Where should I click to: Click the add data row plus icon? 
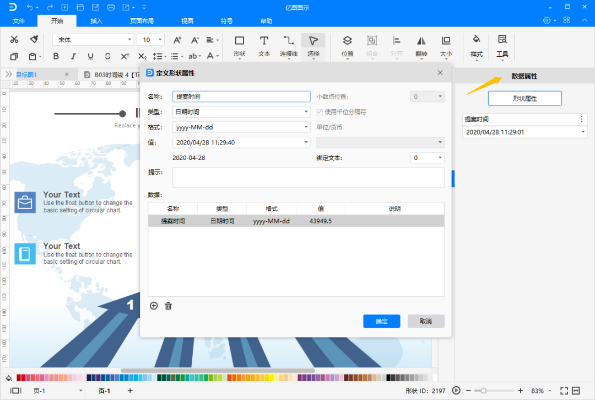tap(154, 306)
